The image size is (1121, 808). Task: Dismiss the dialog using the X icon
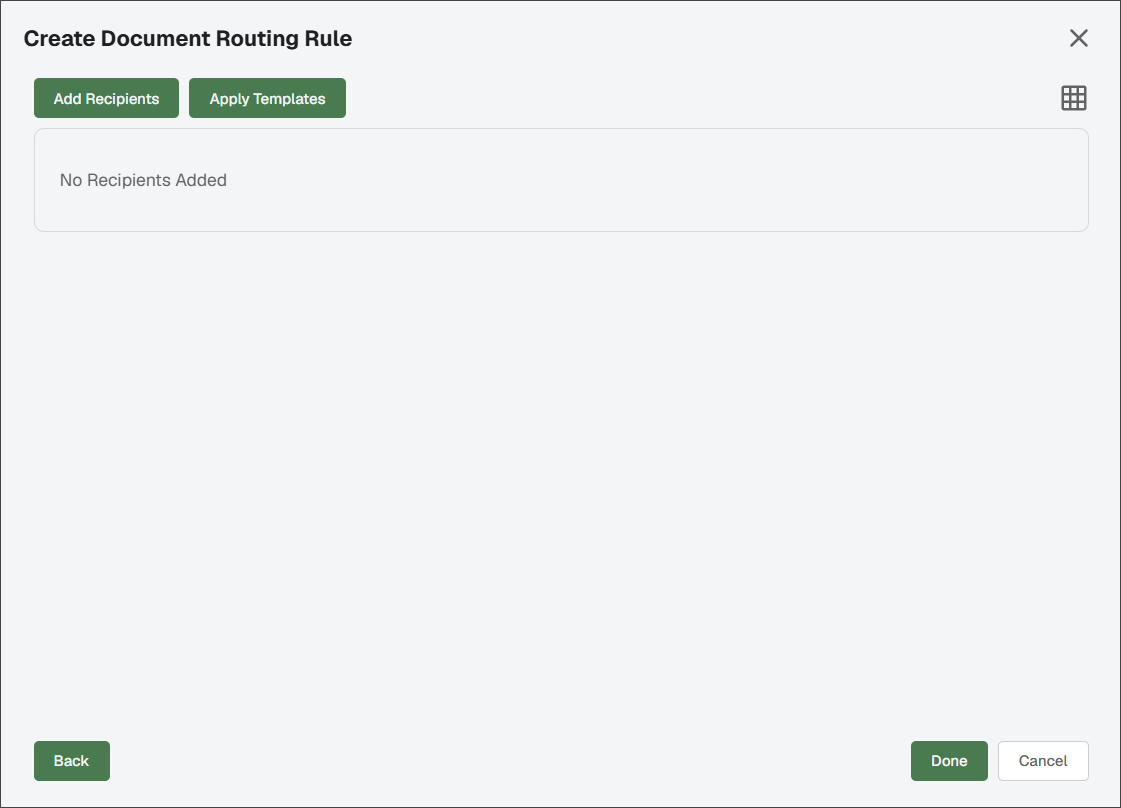[x=1079, y=38]
